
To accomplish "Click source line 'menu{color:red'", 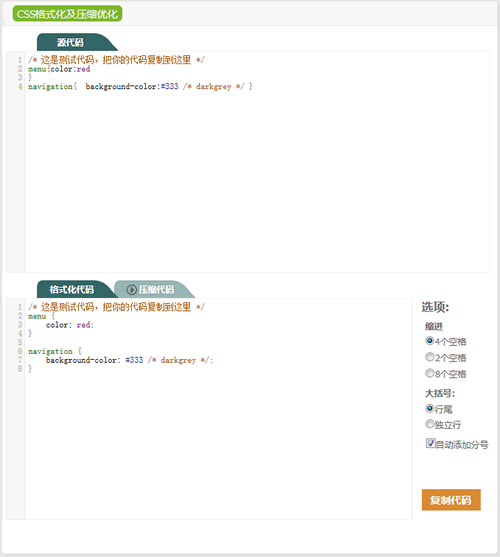I will tap(59, 69).
